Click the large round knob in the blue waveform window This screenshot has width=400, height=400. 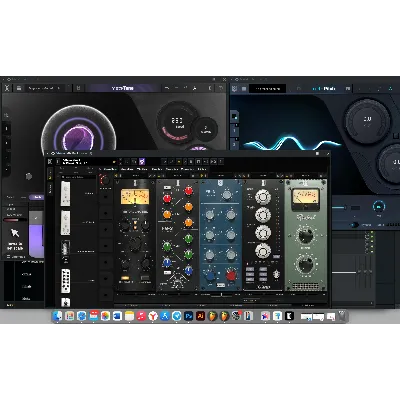pos(367,121)
